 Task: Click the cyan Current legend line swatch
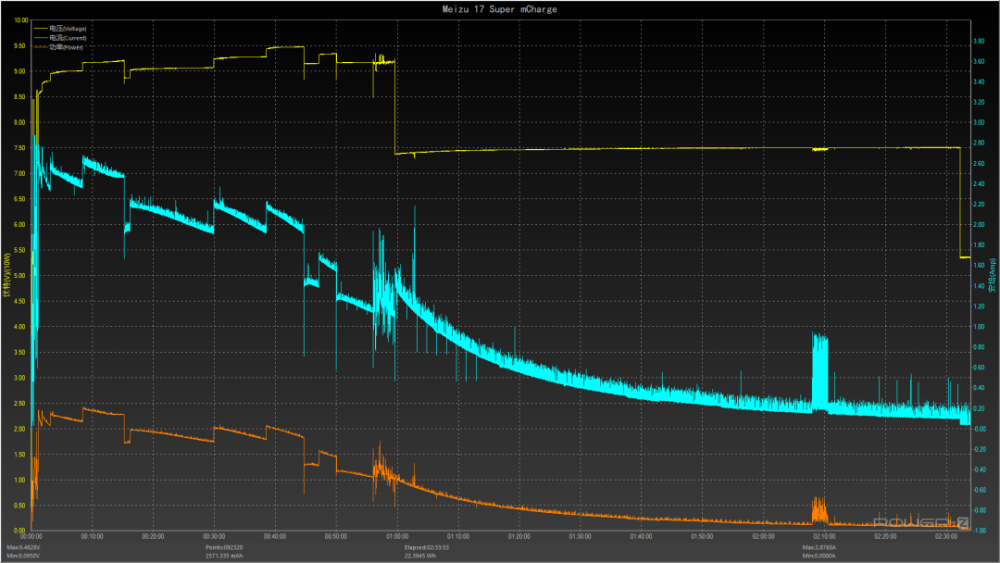pyautogui.click(x=41, y=38)
